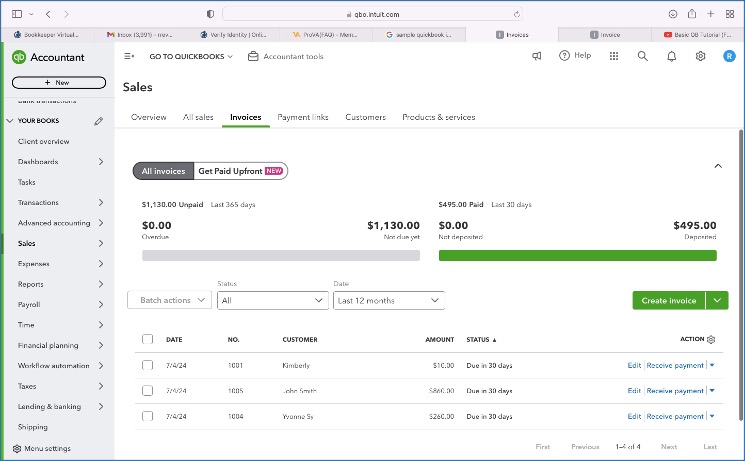Select the John Smith invoice checkbox
745x461 pixels.
[148, 391]
